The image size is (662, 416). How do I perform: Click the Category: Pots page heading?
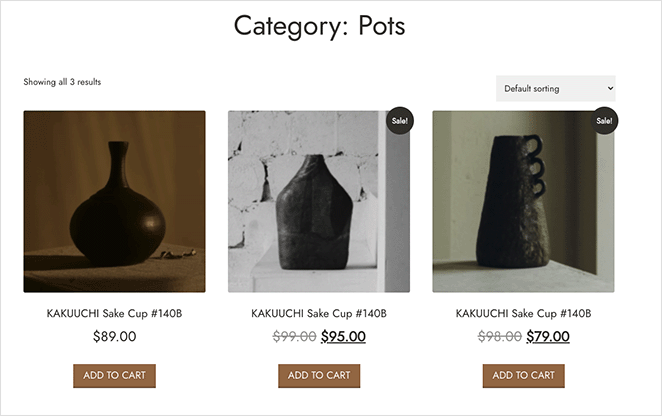tap(321, 26)
